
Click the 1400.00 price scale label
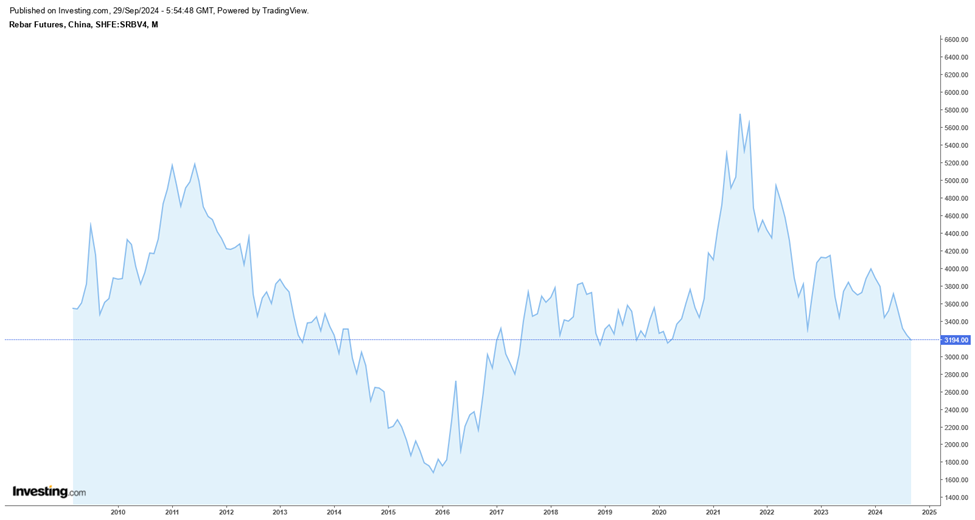click(956, 498)
